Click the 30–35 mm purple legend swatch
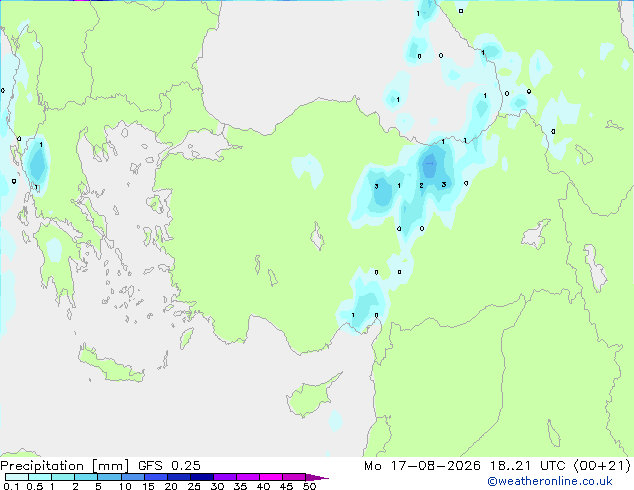 click(224, 477)
